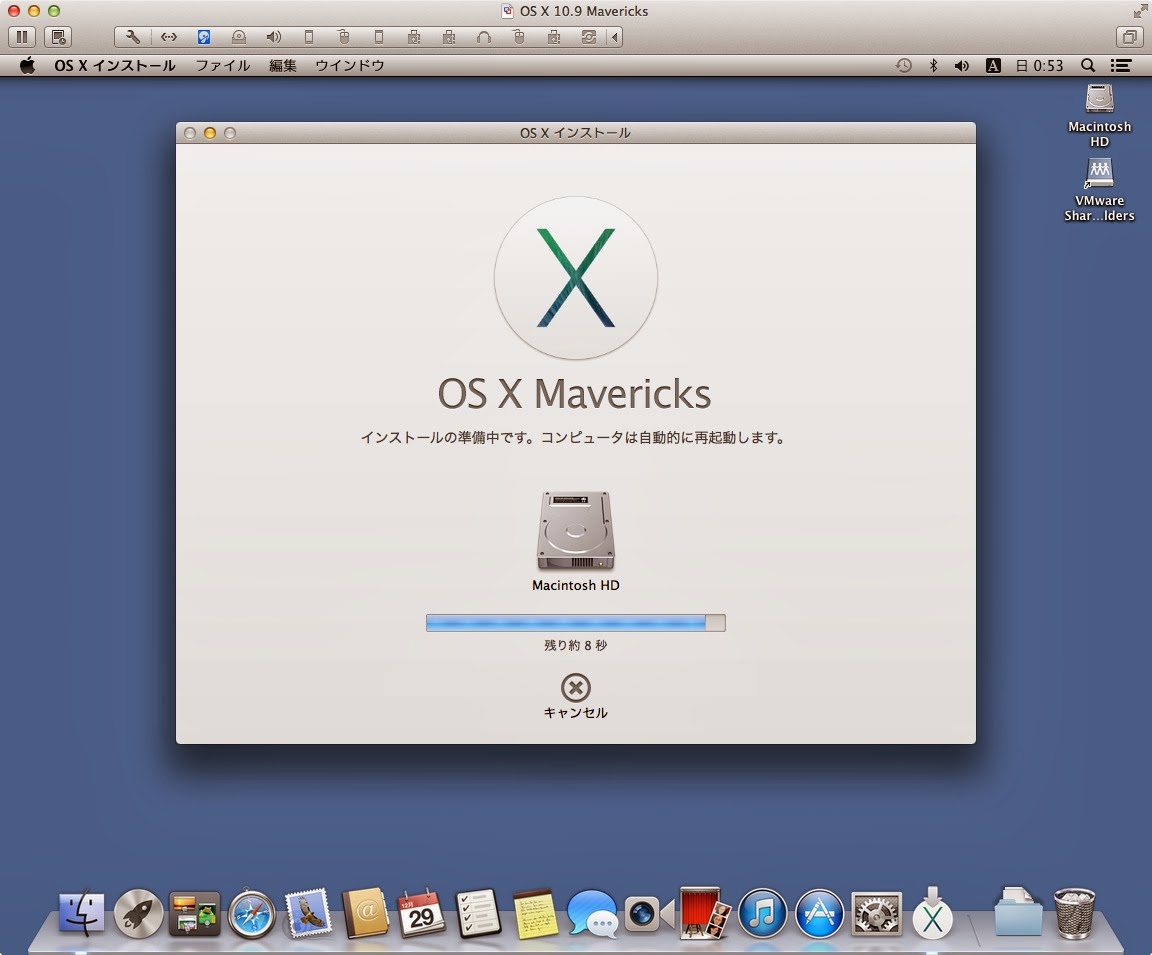The height and width of the screenshot is (955, 1152).
Task: Open Finder from the Dock
Action: coord(81,913)
